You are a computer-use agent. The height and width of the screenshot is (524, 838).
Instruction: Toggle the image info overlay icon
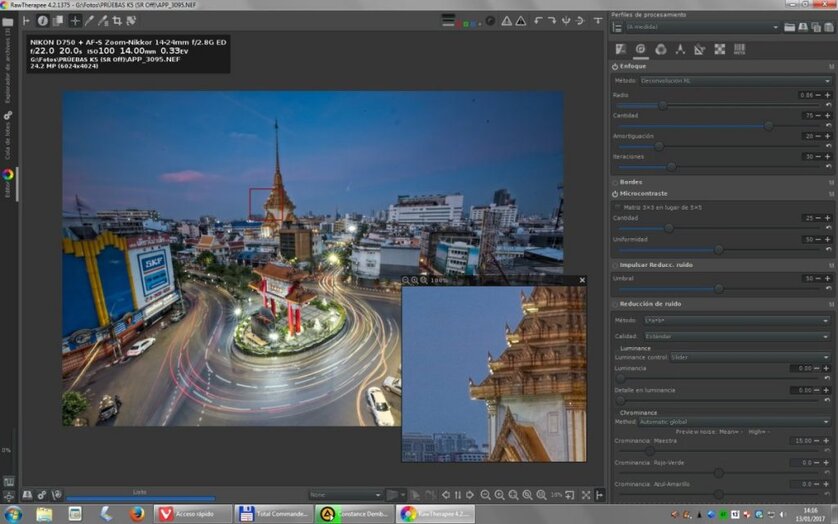click(43, 20)
